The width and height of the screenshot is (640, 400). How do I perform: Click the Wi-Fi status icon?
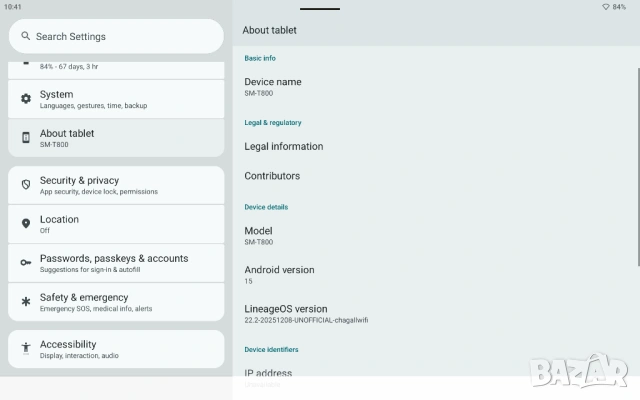click(x=606, y=7)
